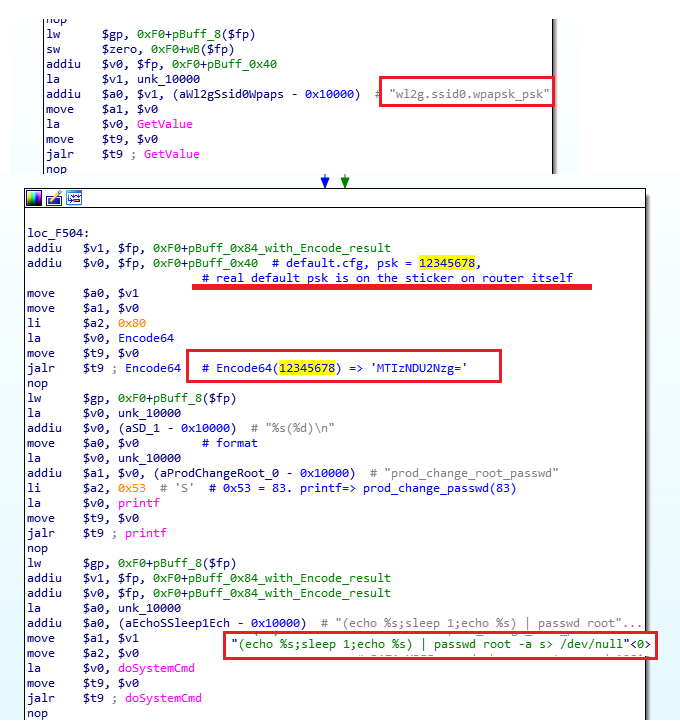Click the edit node pencil icon

pos(54,198)
